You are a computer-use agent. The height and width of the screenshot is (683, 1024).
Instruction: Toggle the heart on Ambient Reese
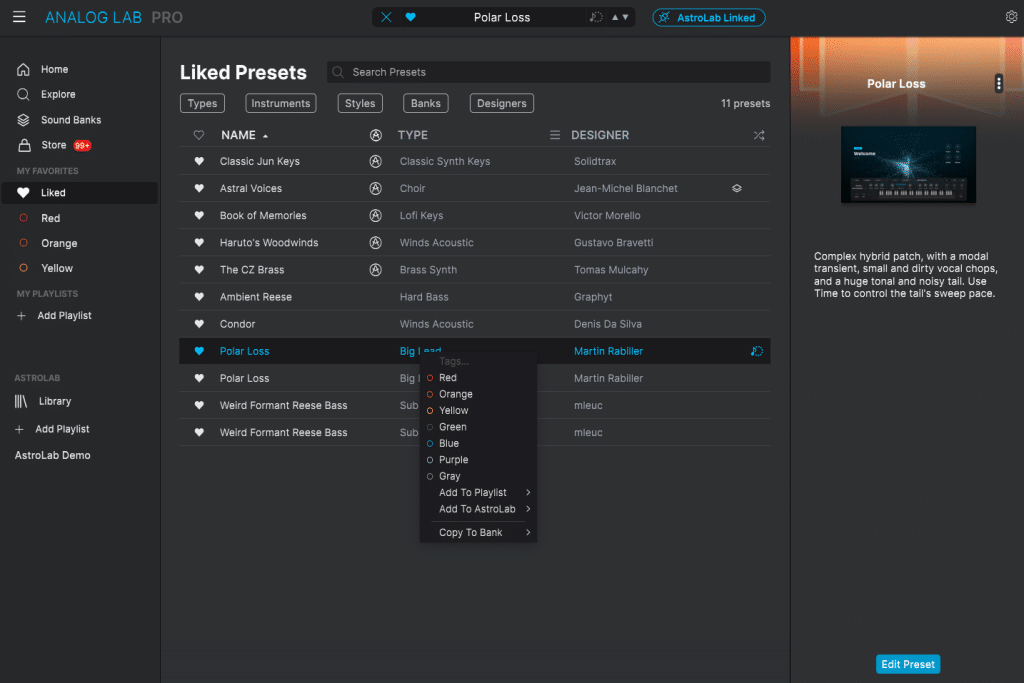pyautogui.click(x=199, y=297)
